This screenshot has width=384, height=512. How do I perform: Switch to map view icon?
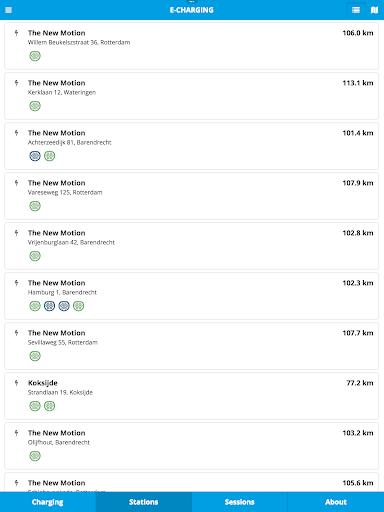coord(374,10)
